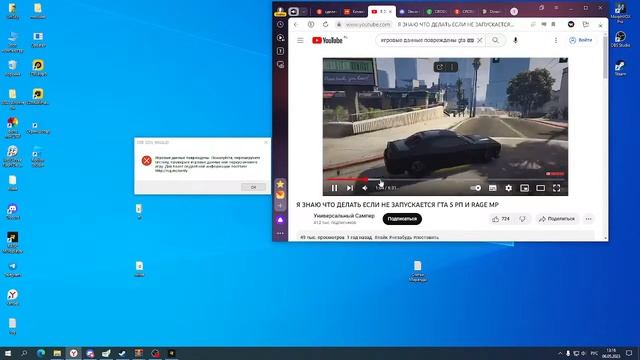Open more actions ellipsis beside Поделиться
Screen dimensions: 640x360
pyautogui.click(x=589, y=219)
